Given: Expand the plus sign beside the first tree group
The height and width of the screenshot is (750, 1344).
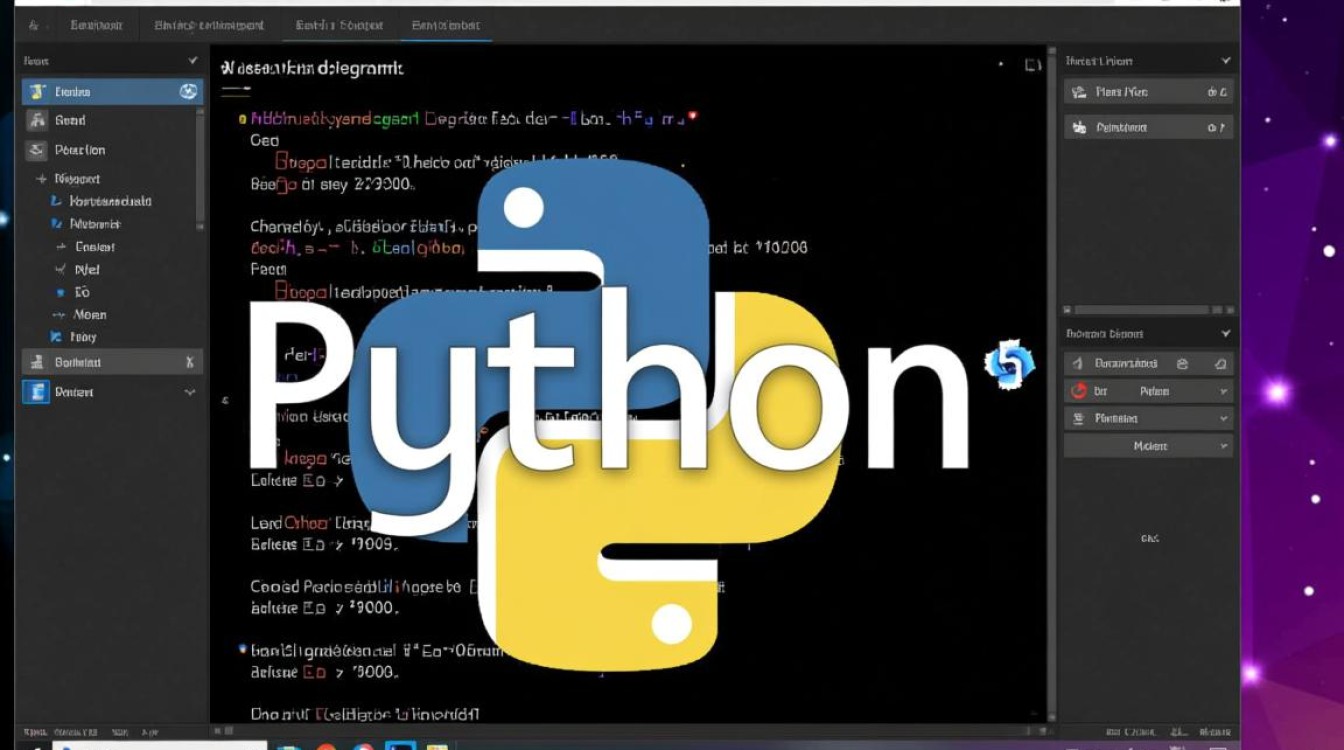Looking at the screenshot, I should click(x=41, y=179).
